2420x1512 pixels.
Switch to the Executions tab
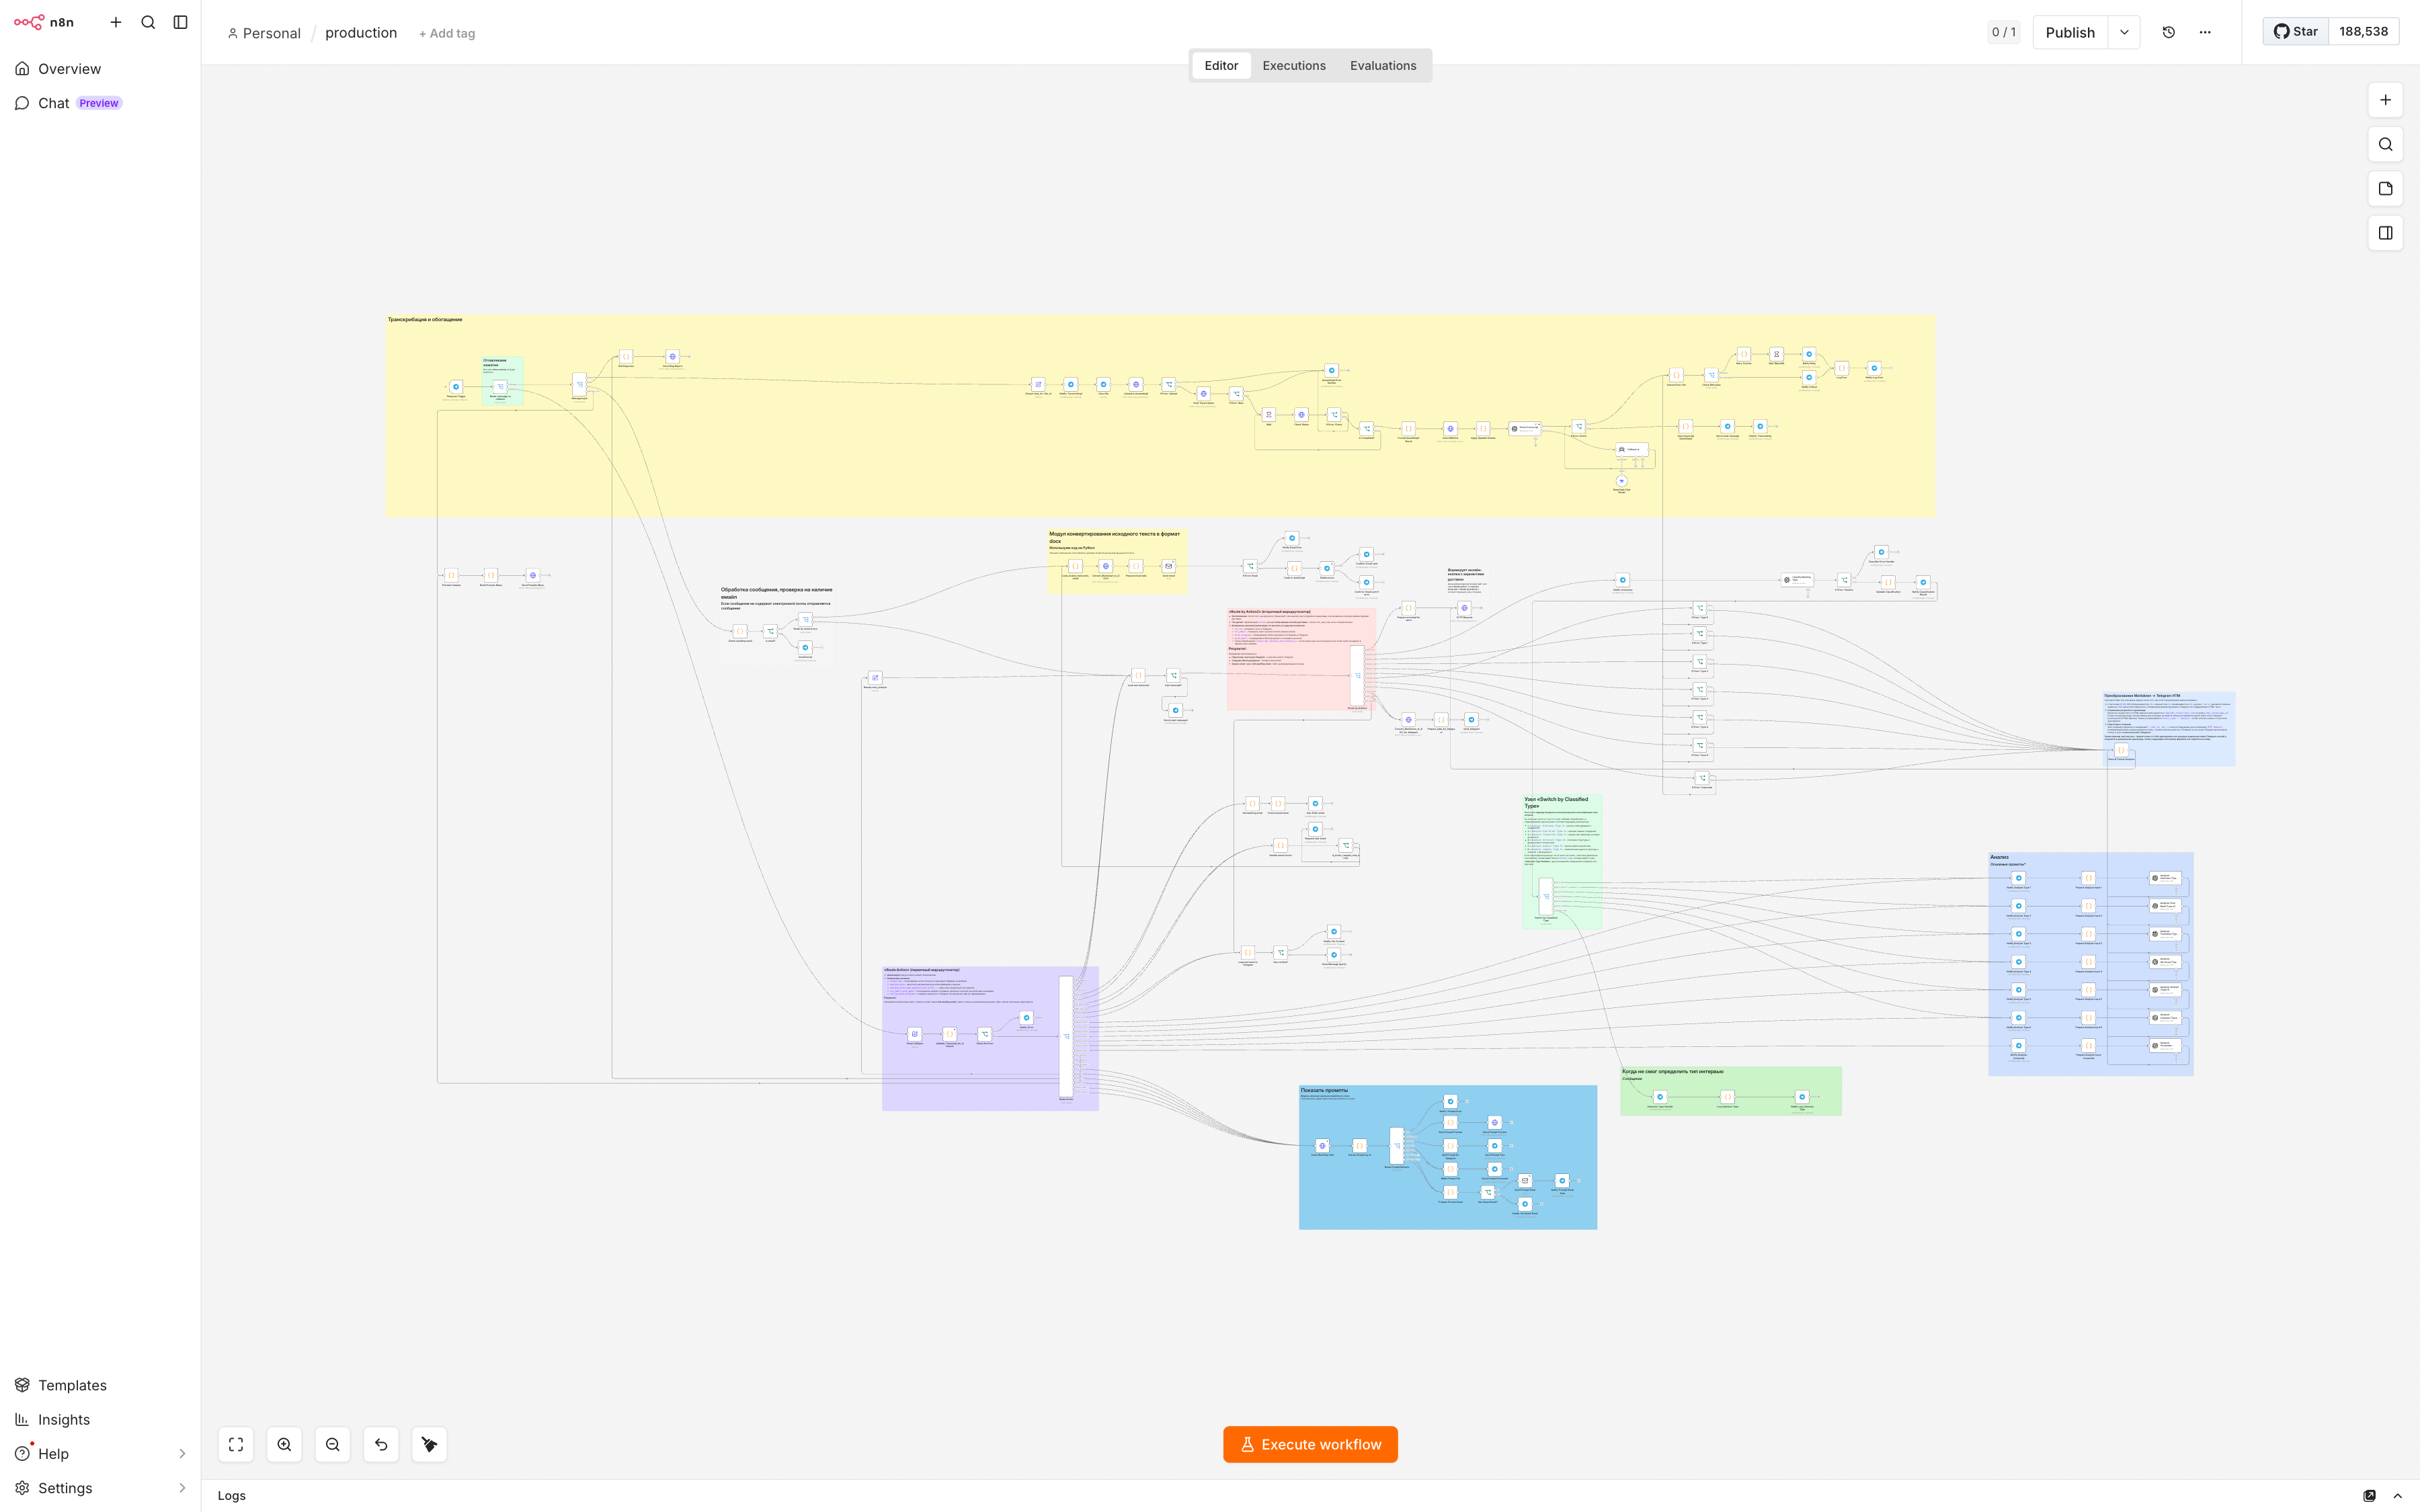(x=1294, y=65)
